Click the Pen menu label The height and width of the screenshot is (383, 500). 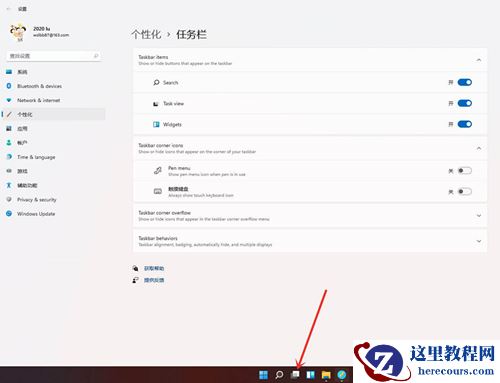[179, 168]
